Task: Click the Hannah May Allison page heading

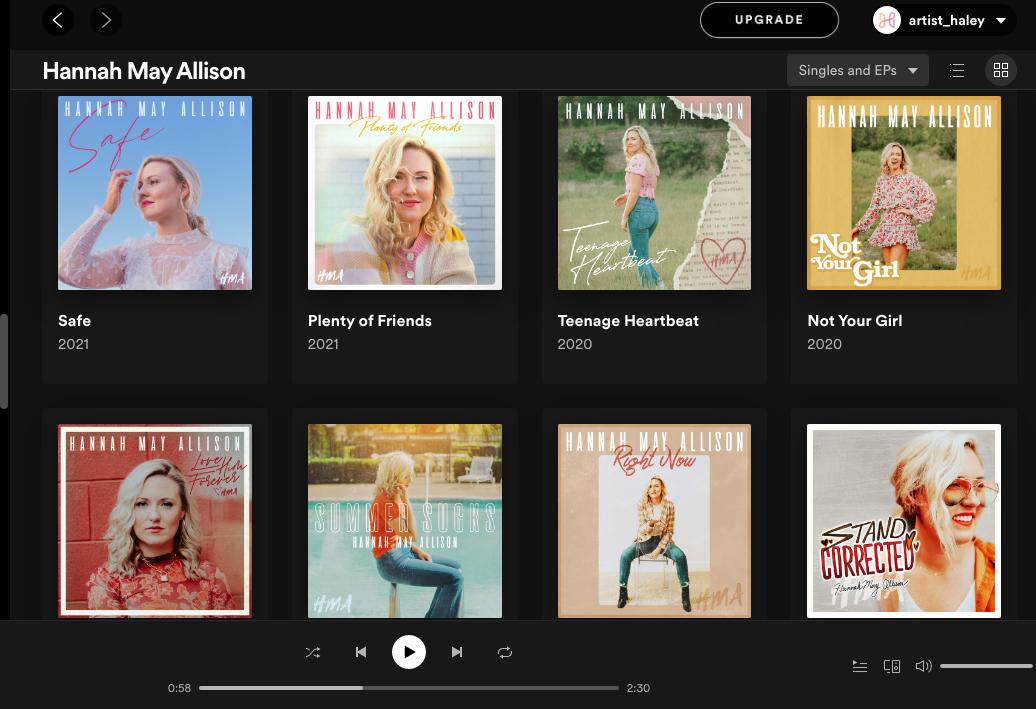Action: point(144,71)
